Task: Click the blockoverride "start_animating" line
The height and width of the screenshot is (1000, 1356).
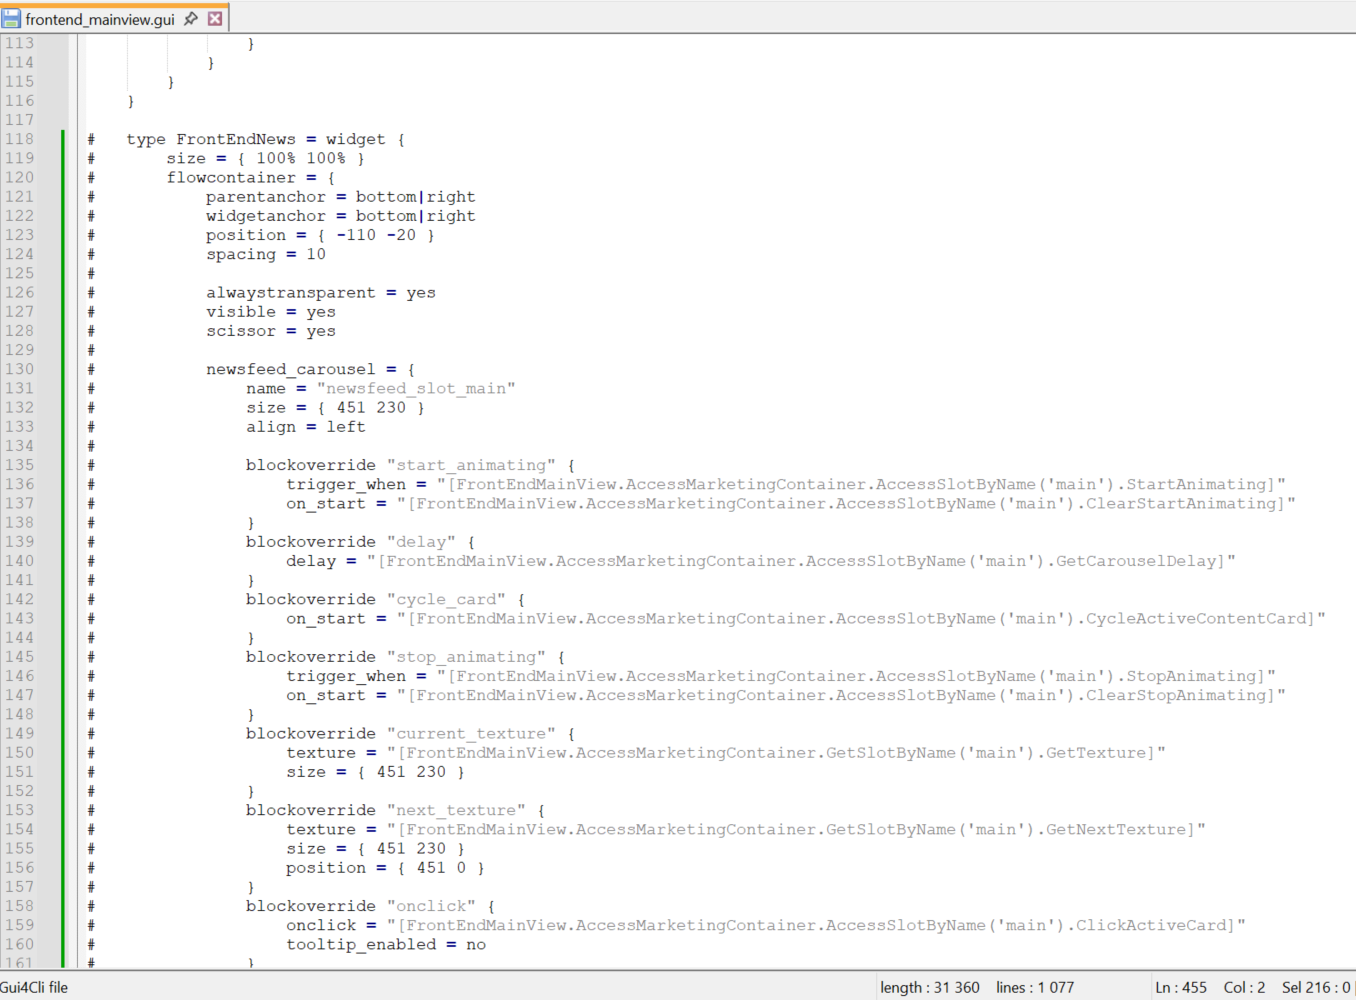Action: (x=411, y=465)
